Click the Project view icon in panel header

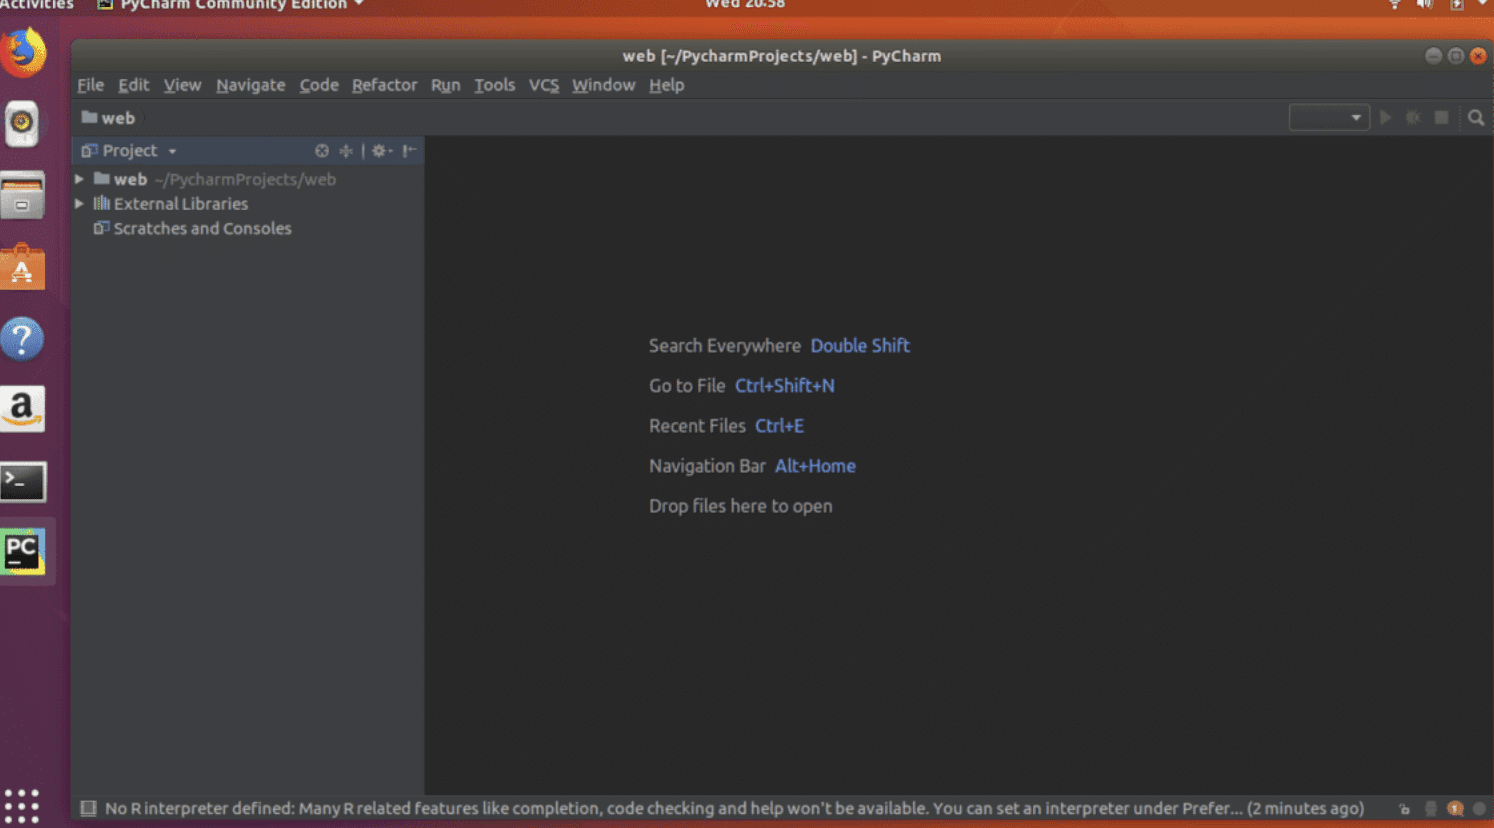89,151
